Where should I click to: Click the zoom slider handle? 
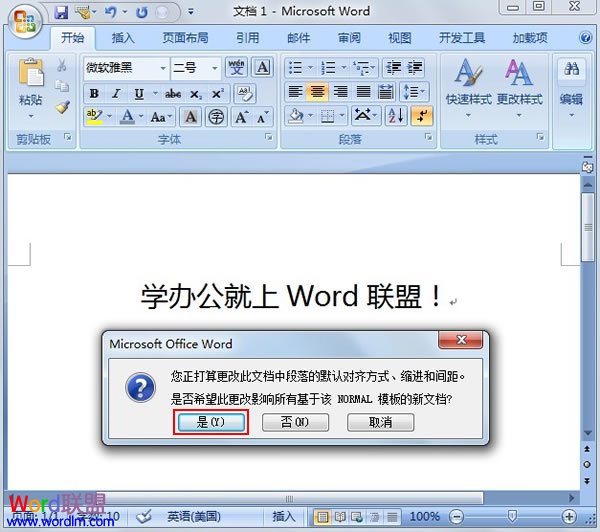[x=512, y=516]
